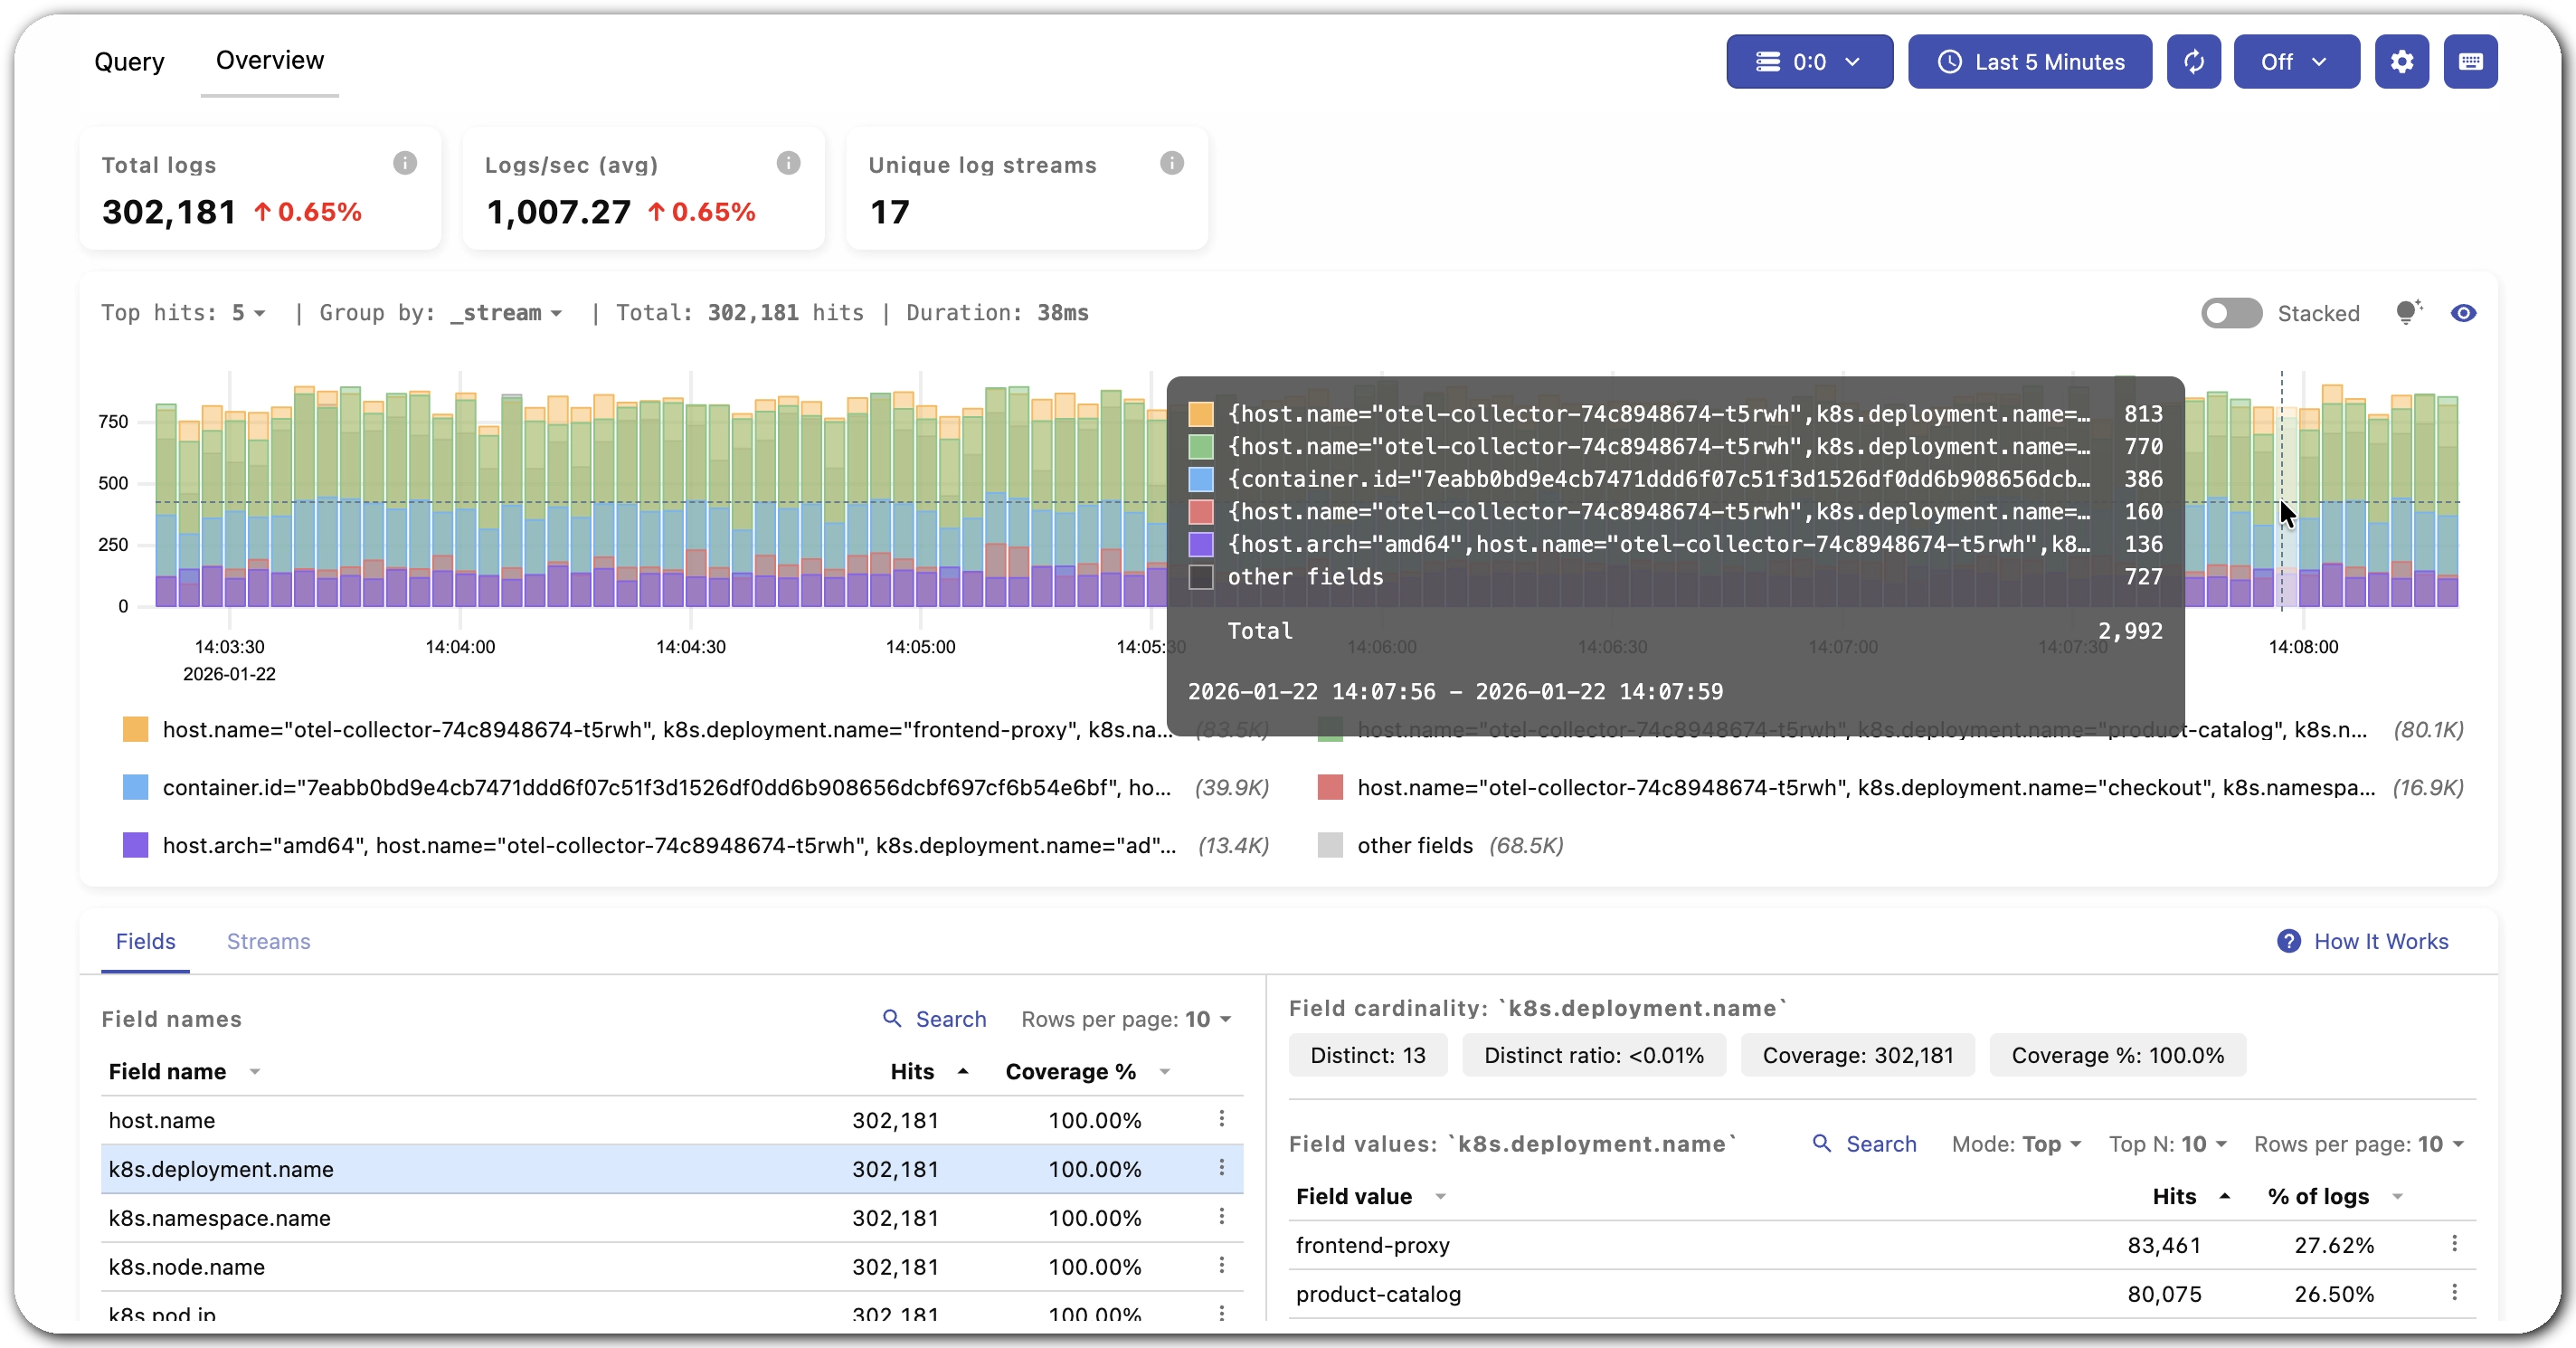The height and width of the screenshot is (1348, 2576).
Task: Click info icon on Unique log streams card
Action: [1171, 163]
